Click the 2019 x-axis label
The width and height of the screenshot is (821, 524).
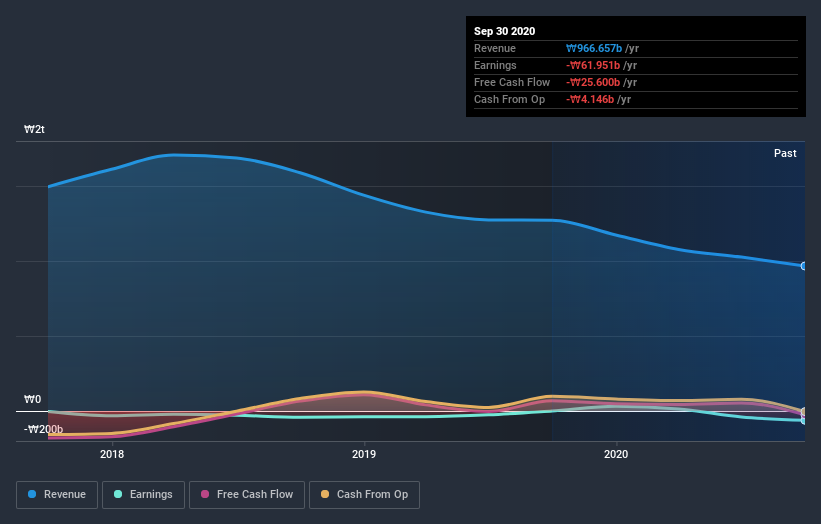364,454
